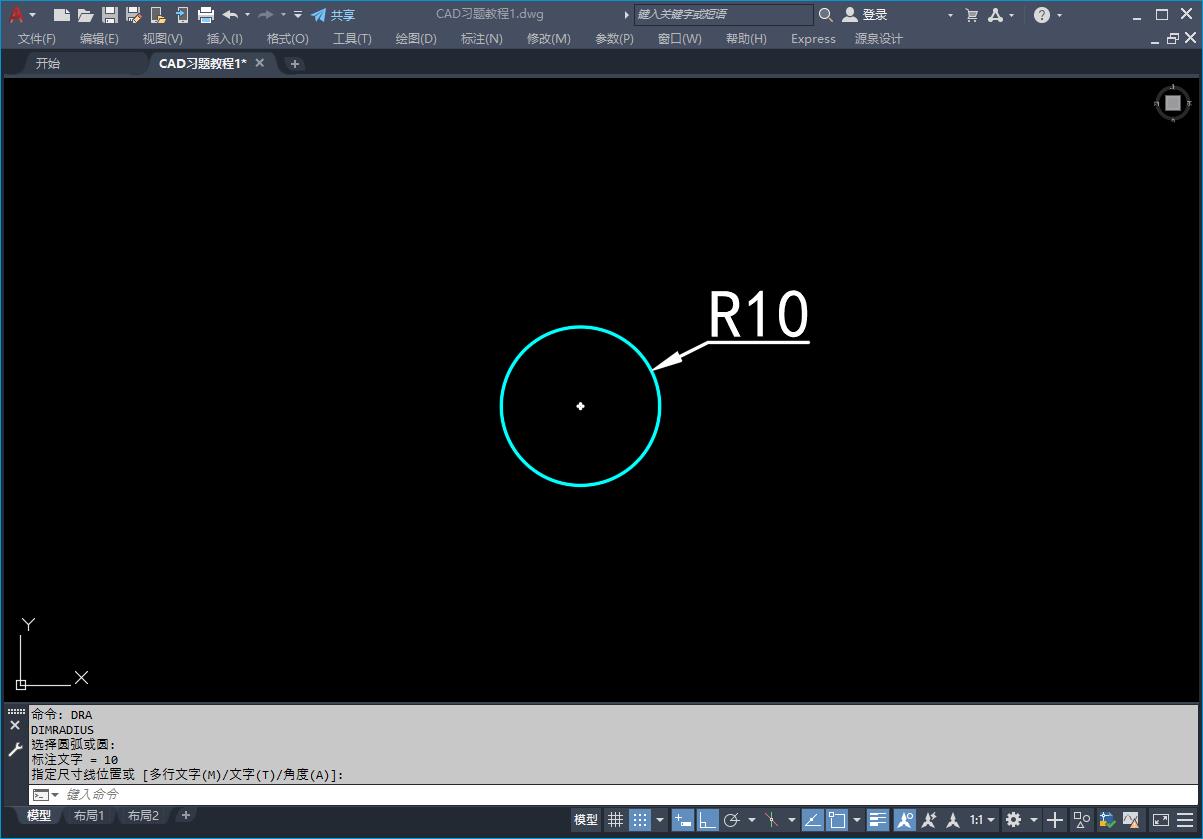Image resolution: width=1203 pixels, height=839 pixels.
Task: Click the hardware acceleration status icon
Action: (x=1107, y=820)
